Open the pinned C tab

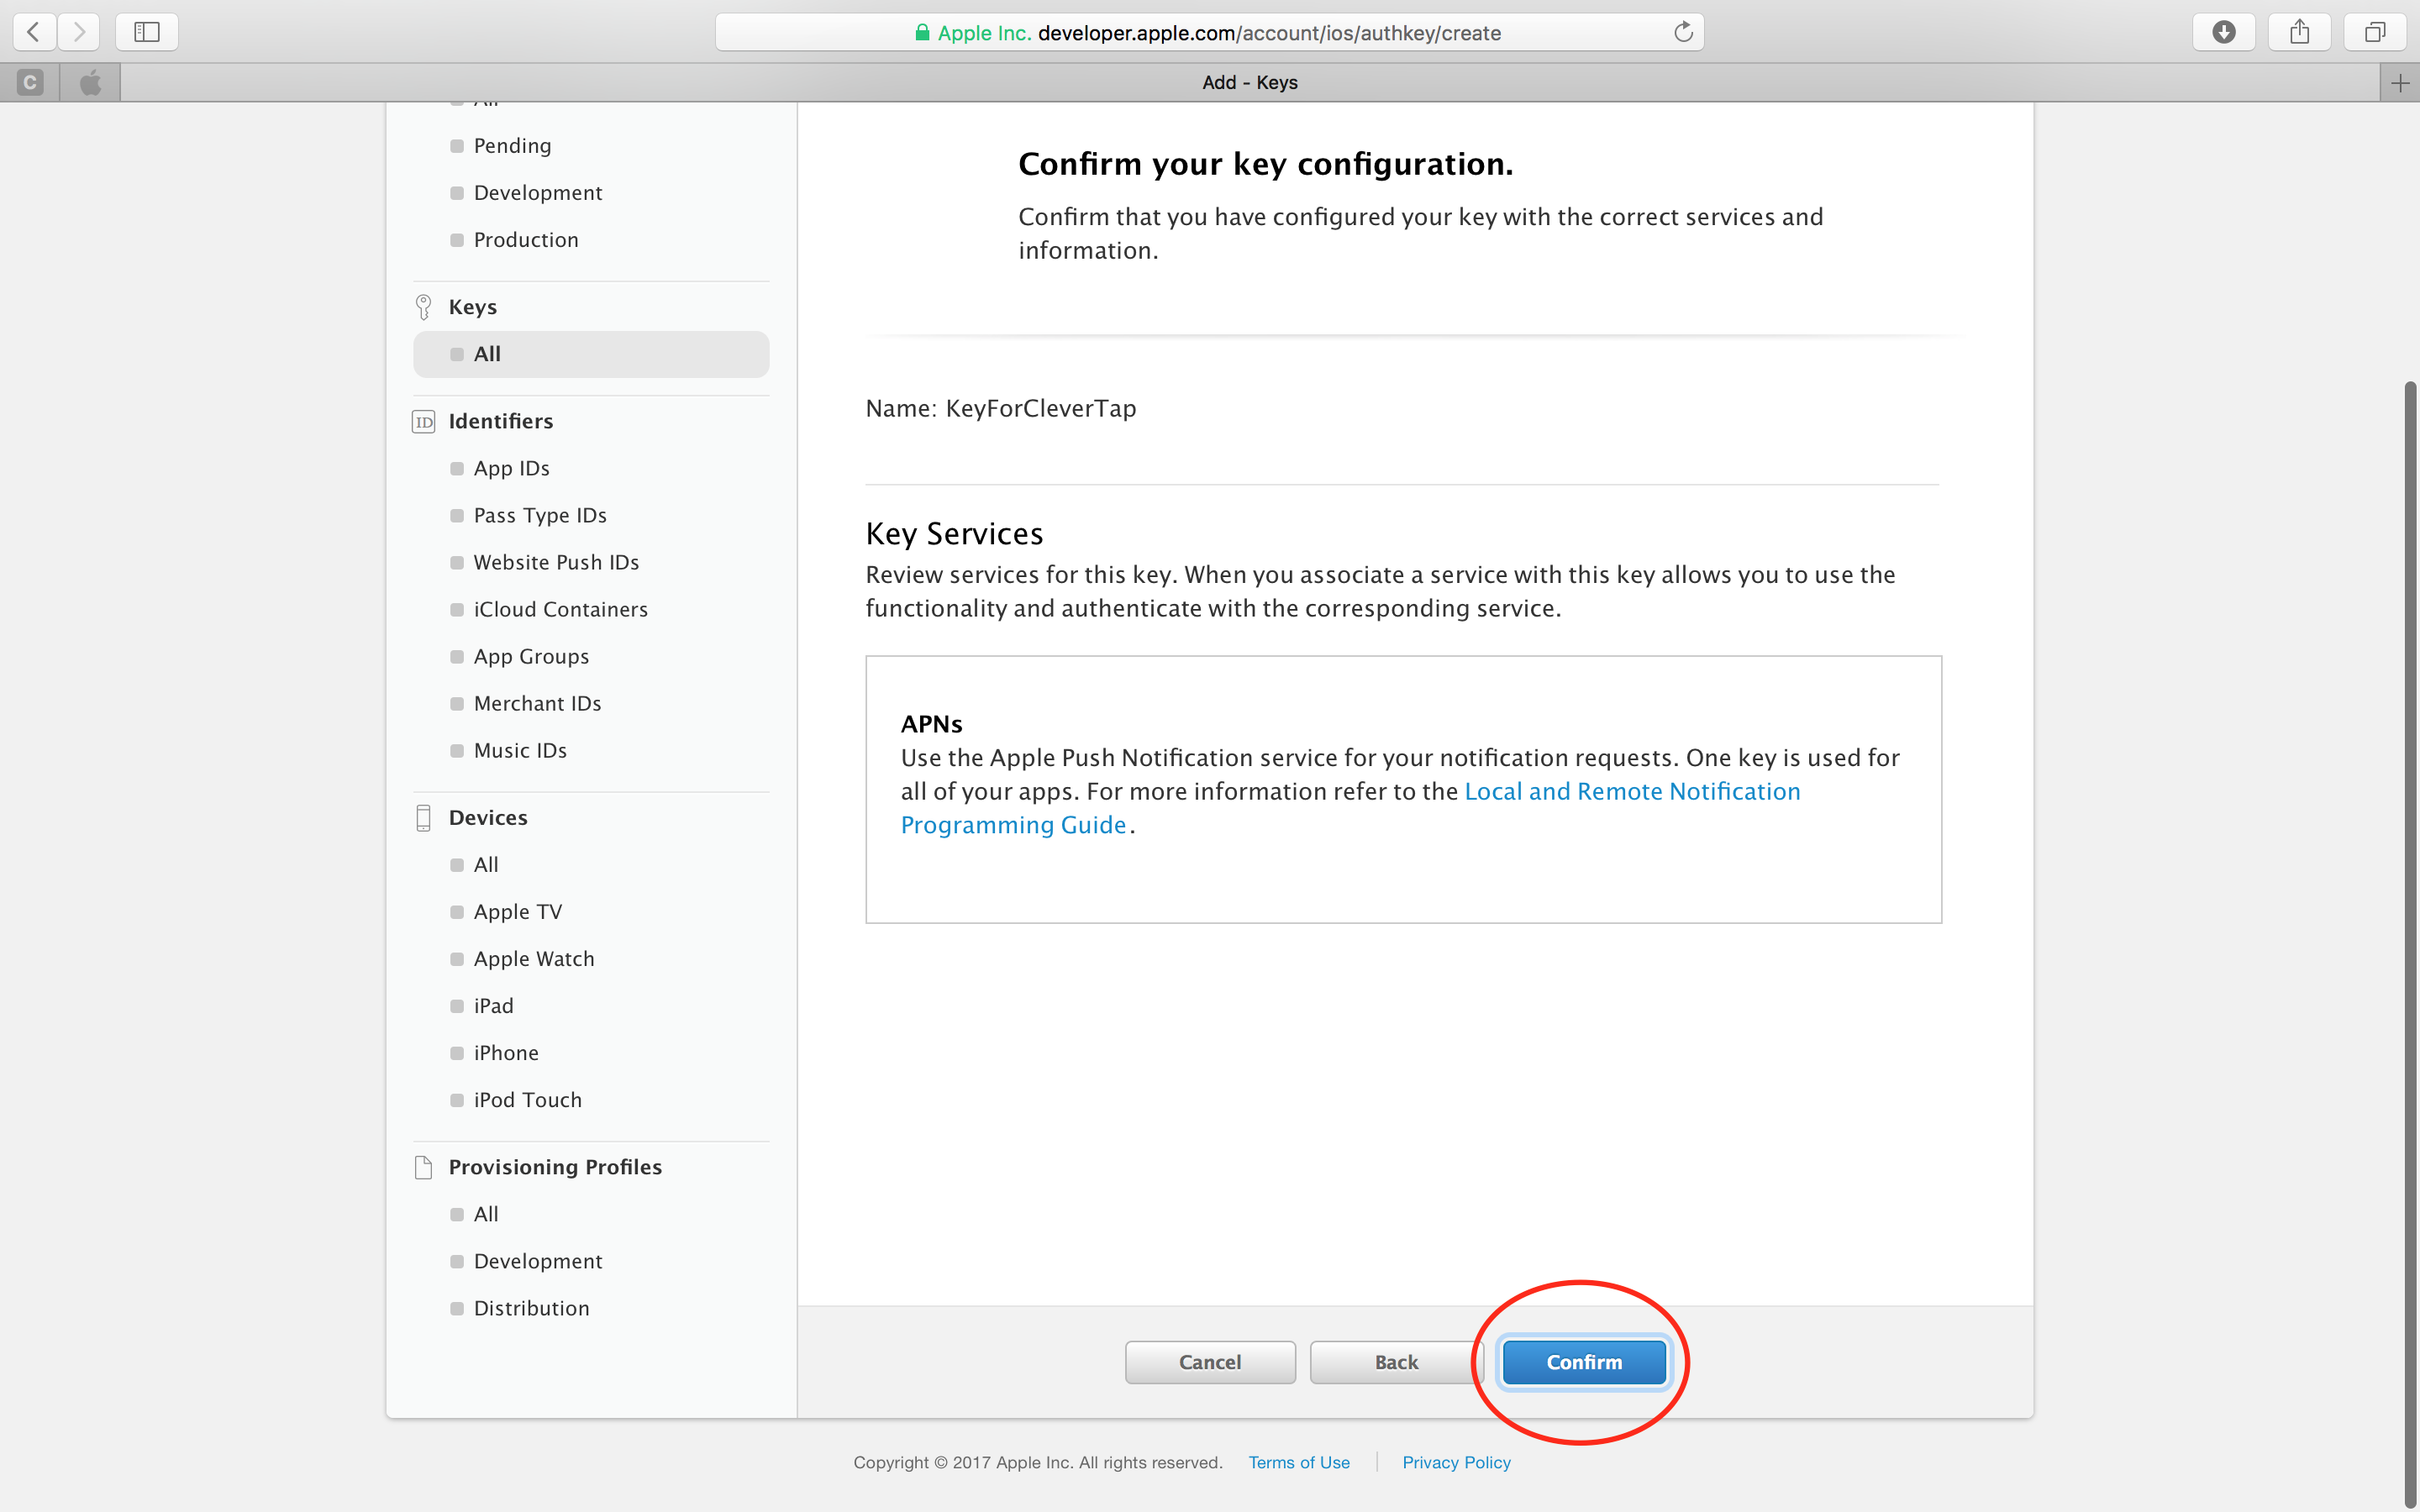click(x=30, y=83)
